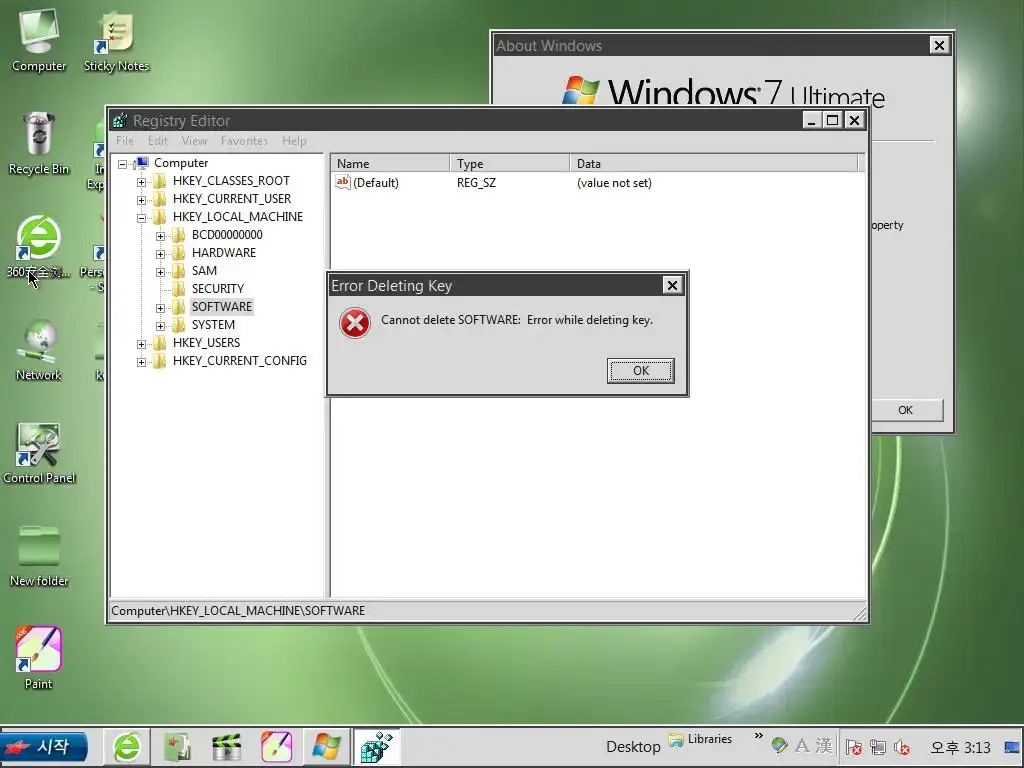The height and width of the screenshot is (768, 1024).
Task: Open Sticky Notes shortcut on desktop
Action: tap(116, 41)
